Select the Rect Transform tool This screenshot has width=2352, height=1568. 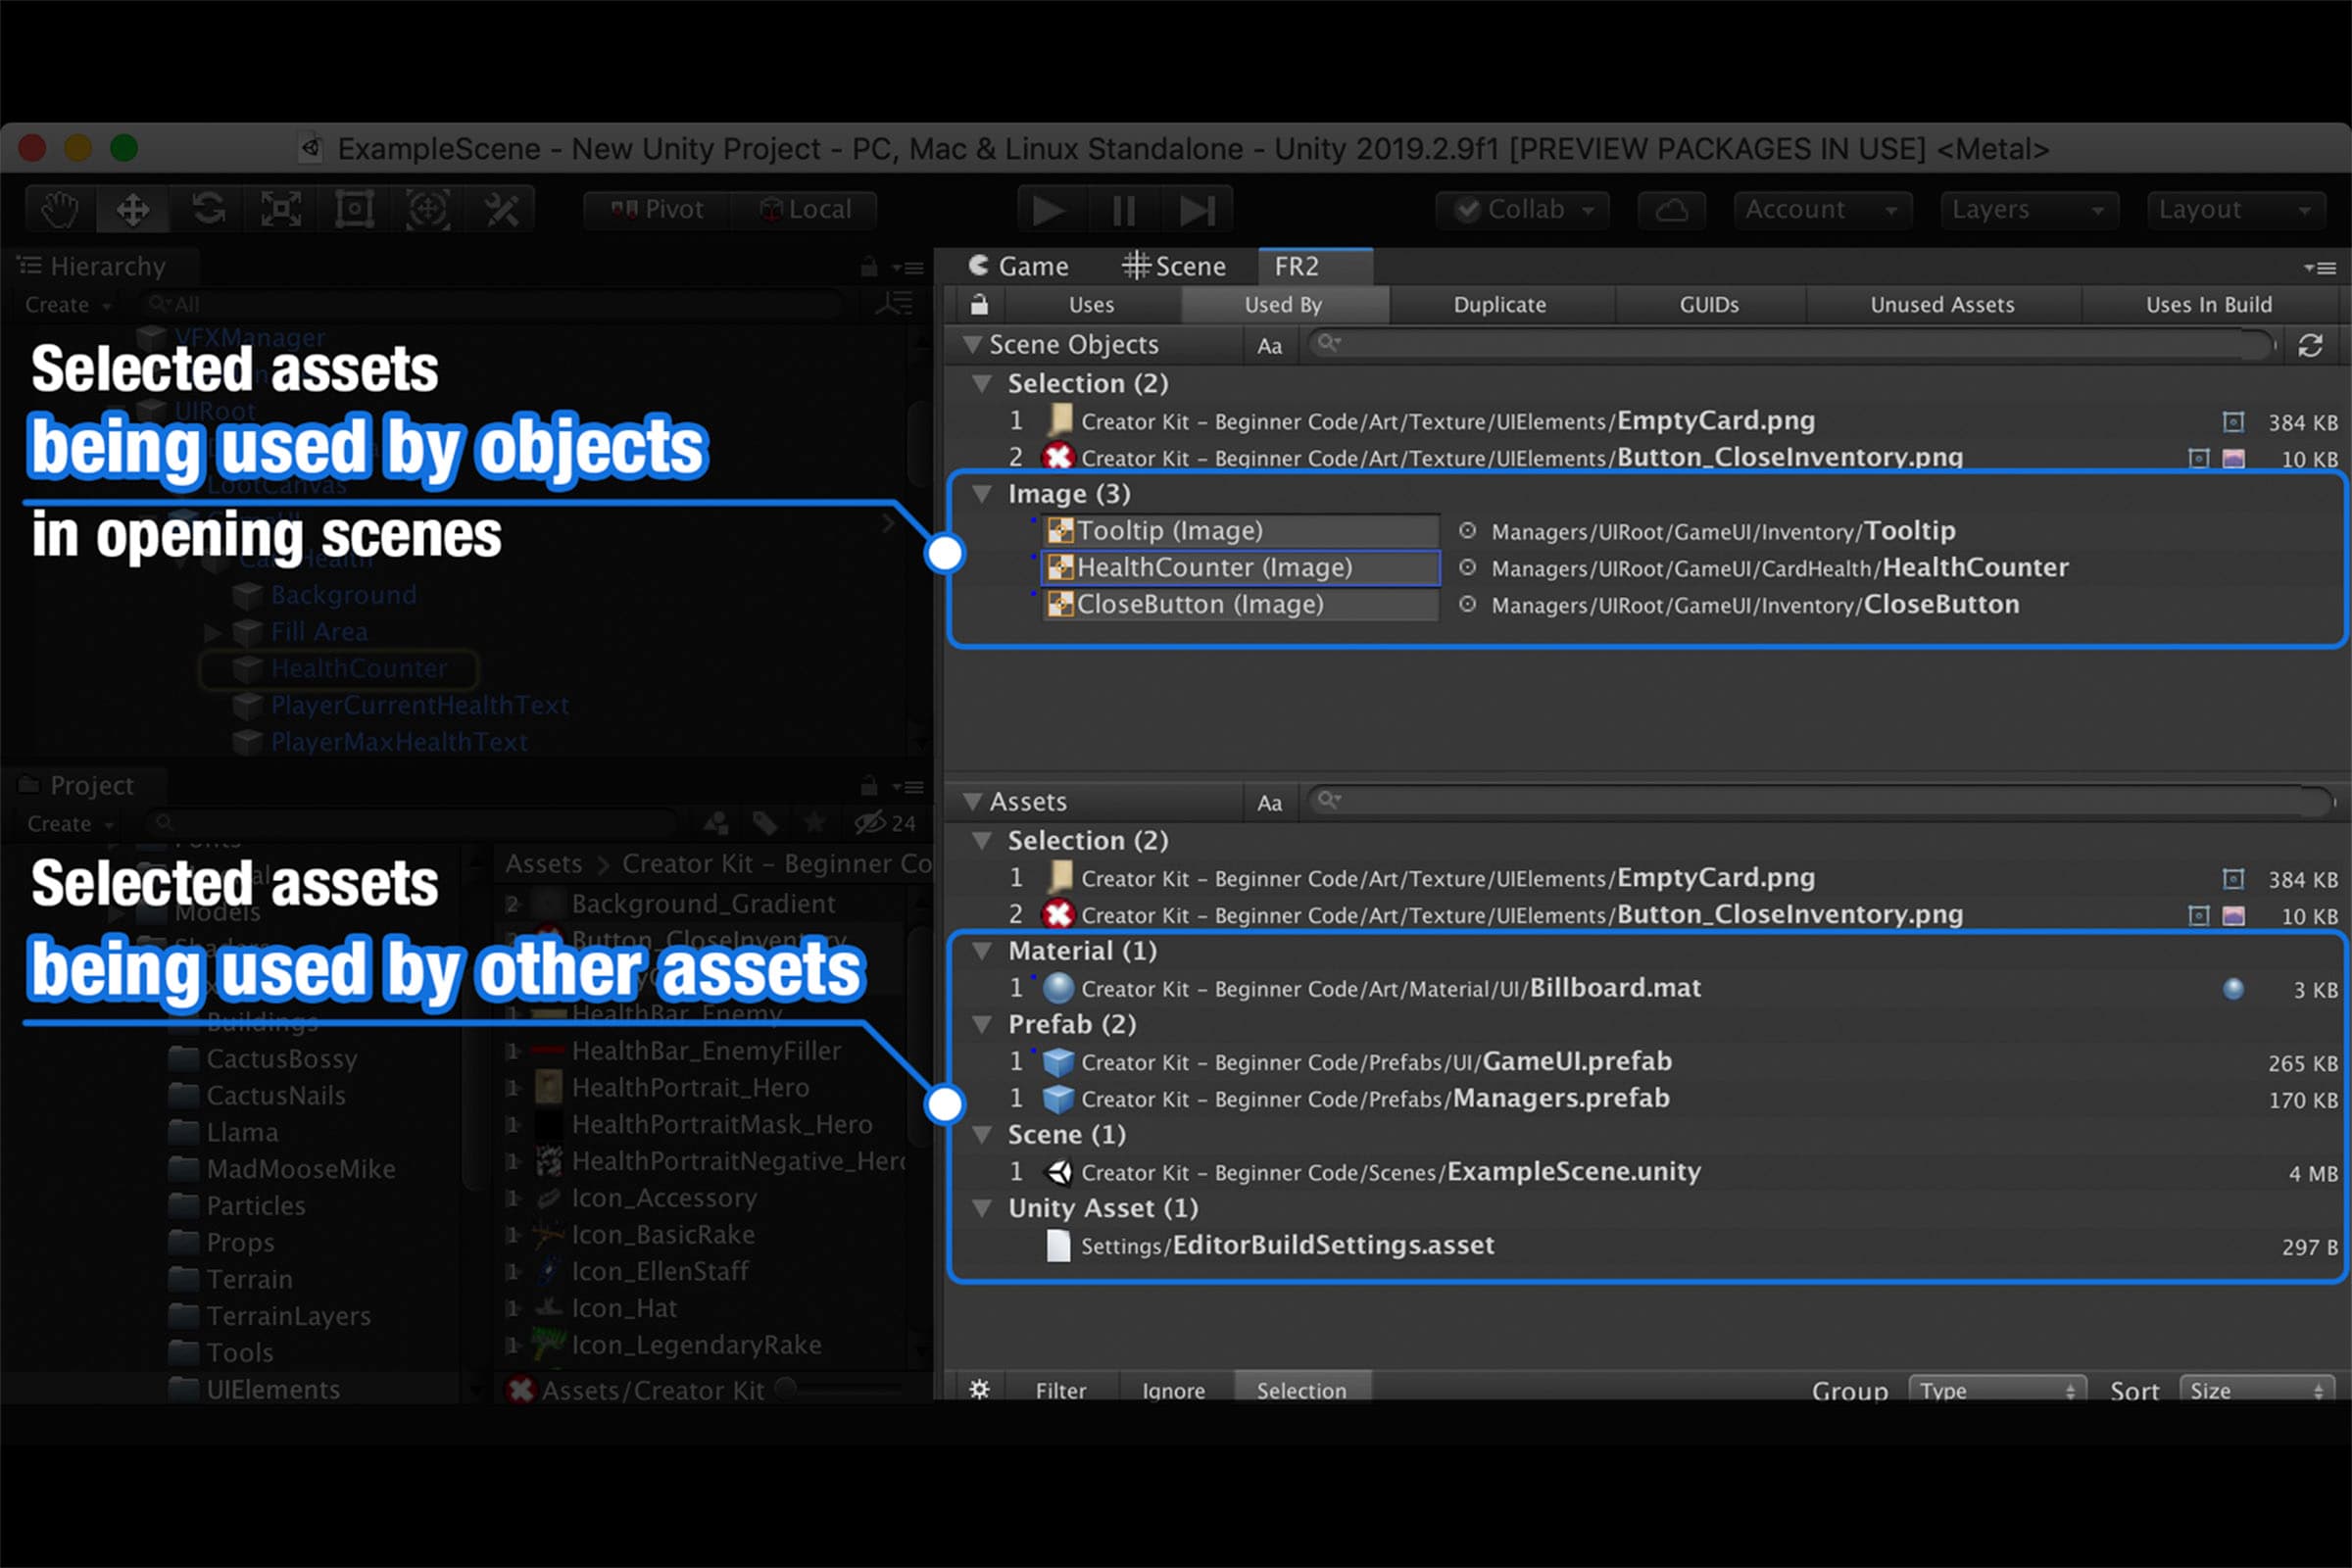(354, 210)
